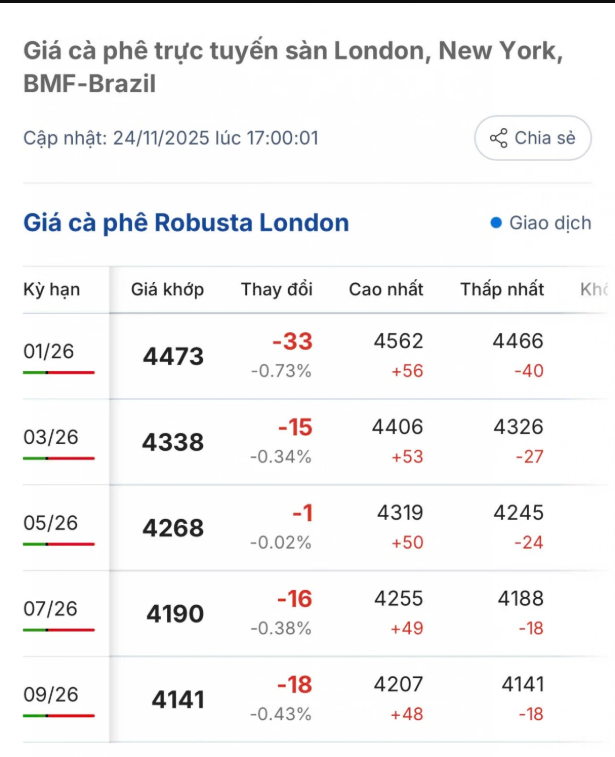Click the share icon beside Chia sẻ
This screenshot has width=615, height=757.
click(x=499, y=138)
